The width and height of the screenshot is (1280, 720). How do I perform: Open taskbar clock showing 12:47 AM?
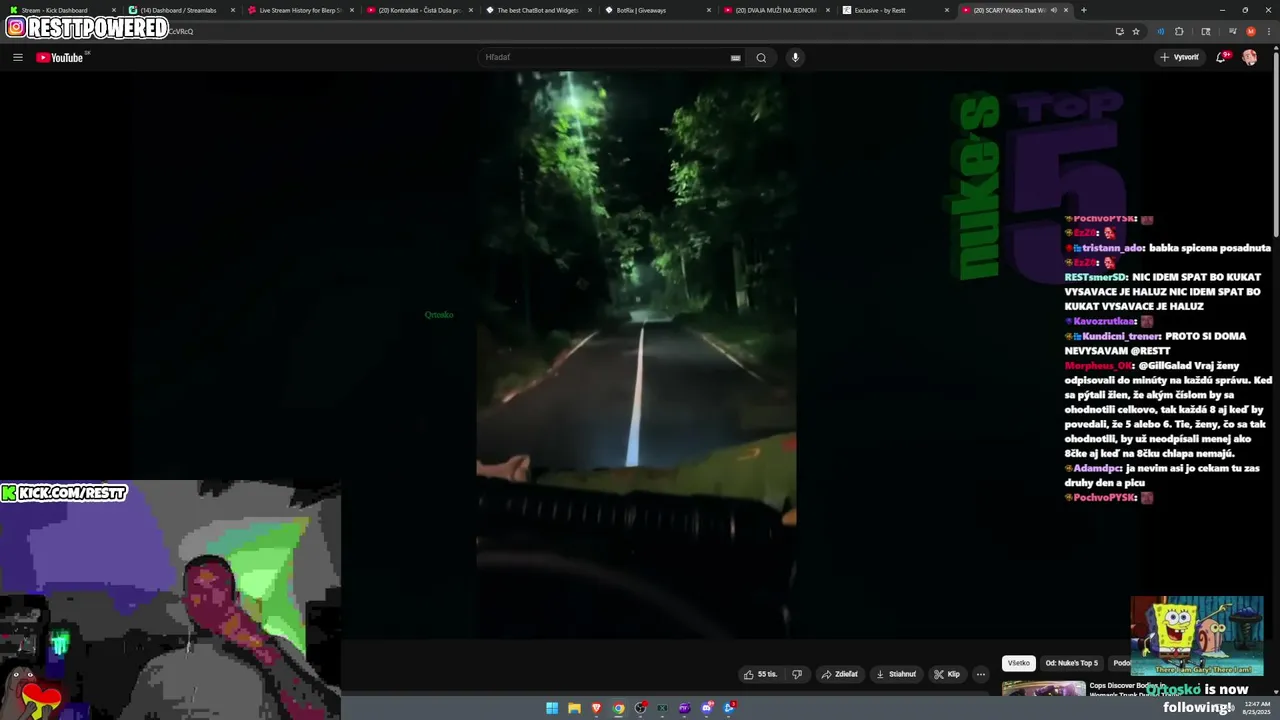click(x=1256, y=708)
